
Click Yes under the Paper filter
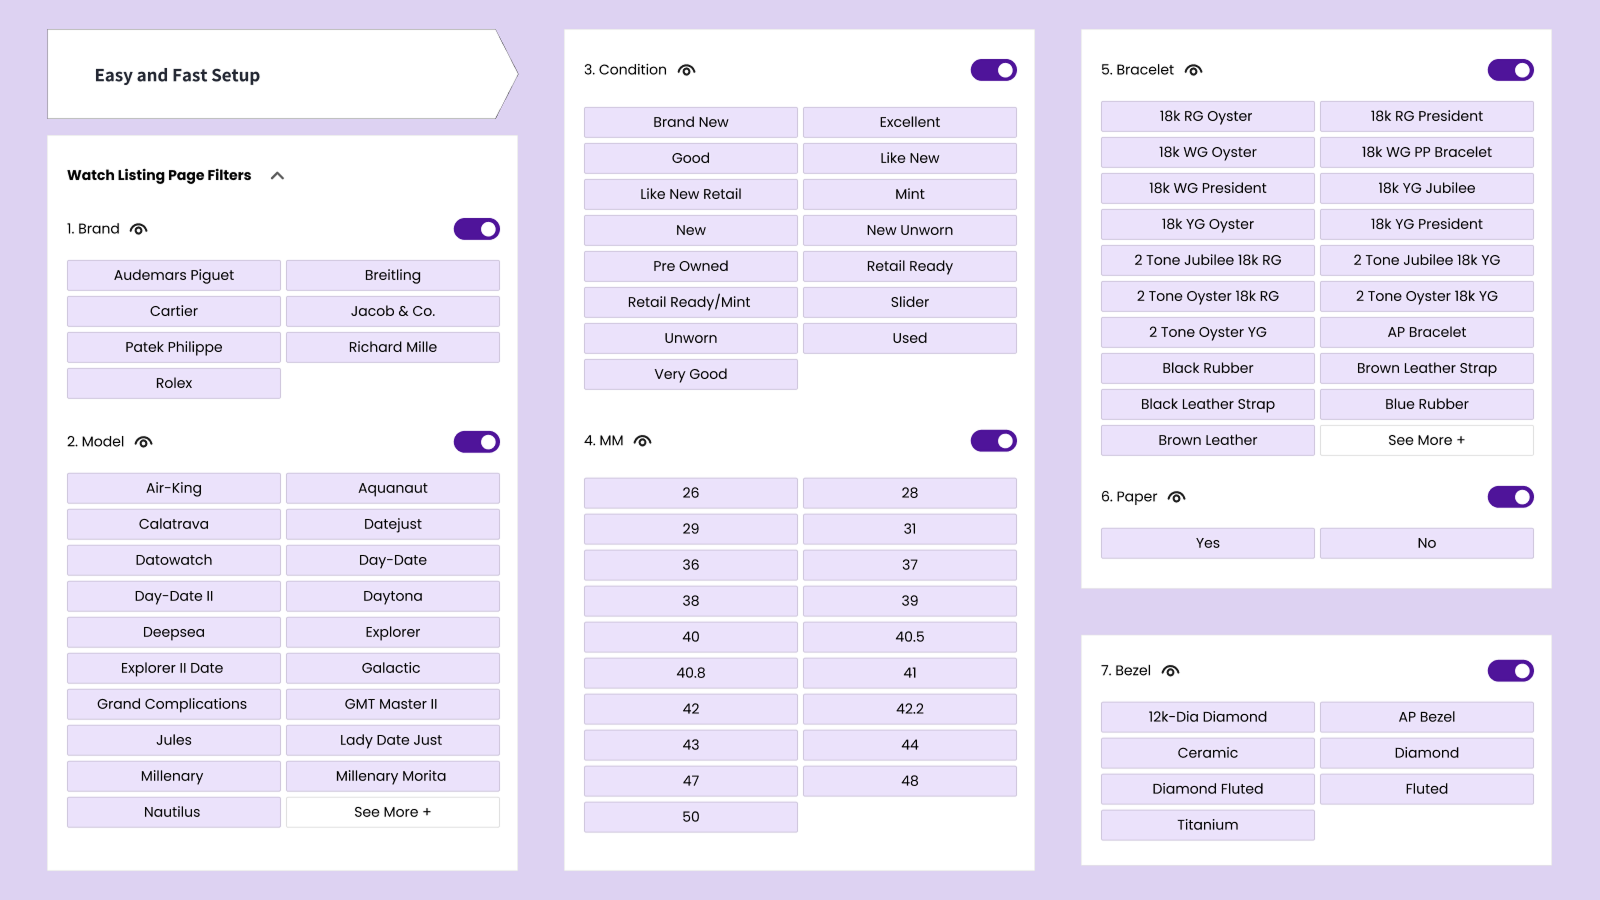coord(1207,542)
